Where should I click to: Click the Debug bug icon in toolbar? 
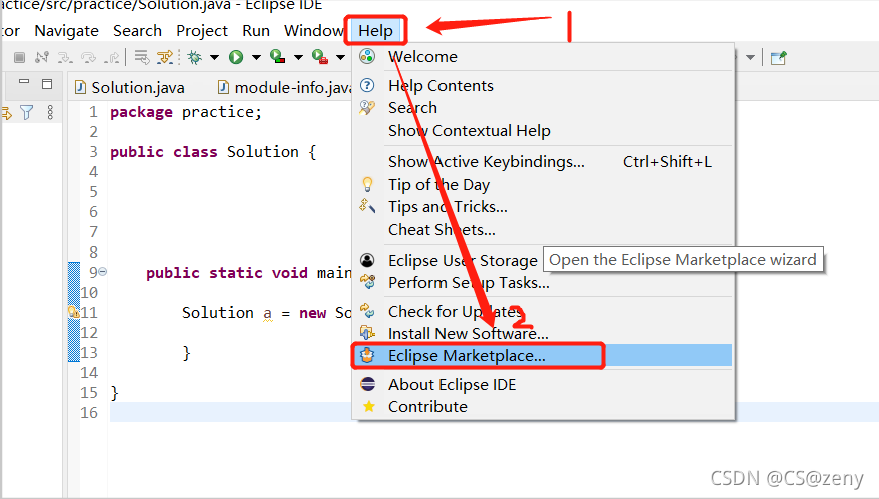click(x=193, y=57)
